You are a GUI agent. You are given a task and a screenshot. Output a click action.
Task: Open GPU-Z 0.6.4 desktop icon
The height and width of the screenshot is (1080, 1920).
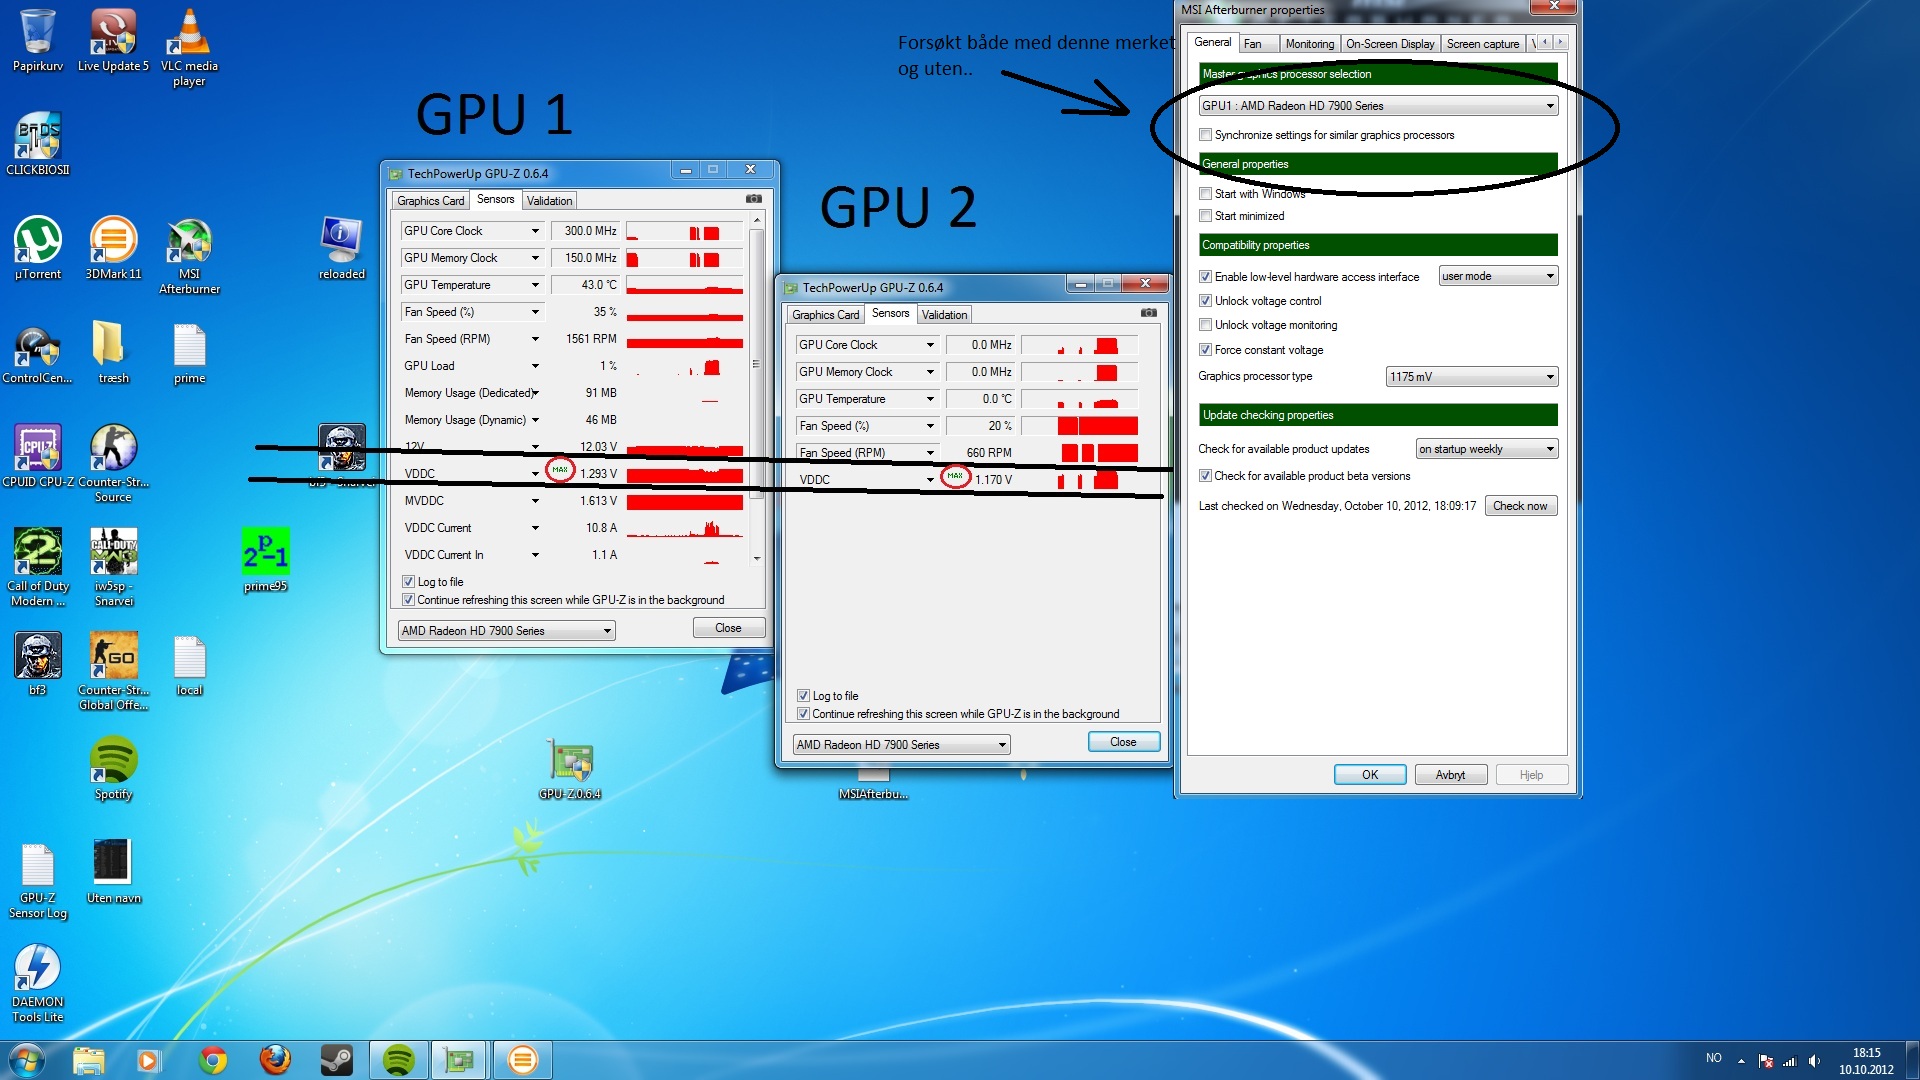(x=570, y=770)
